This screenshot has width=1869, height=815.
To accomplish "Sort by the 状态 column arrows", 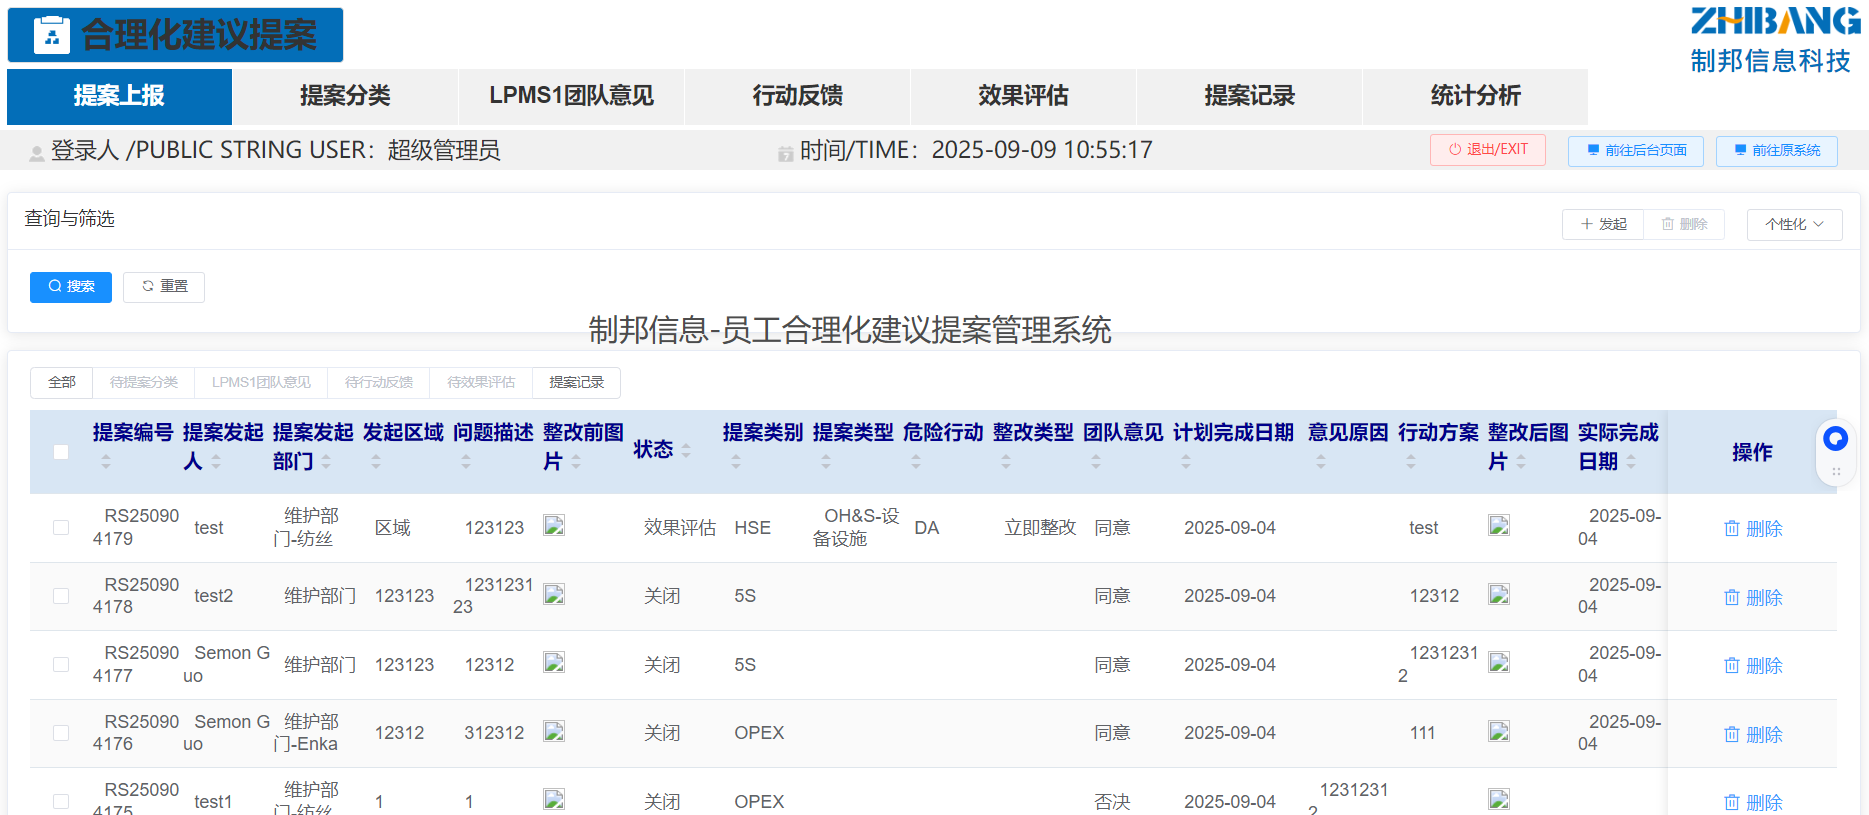I will [x=686, y=451].
